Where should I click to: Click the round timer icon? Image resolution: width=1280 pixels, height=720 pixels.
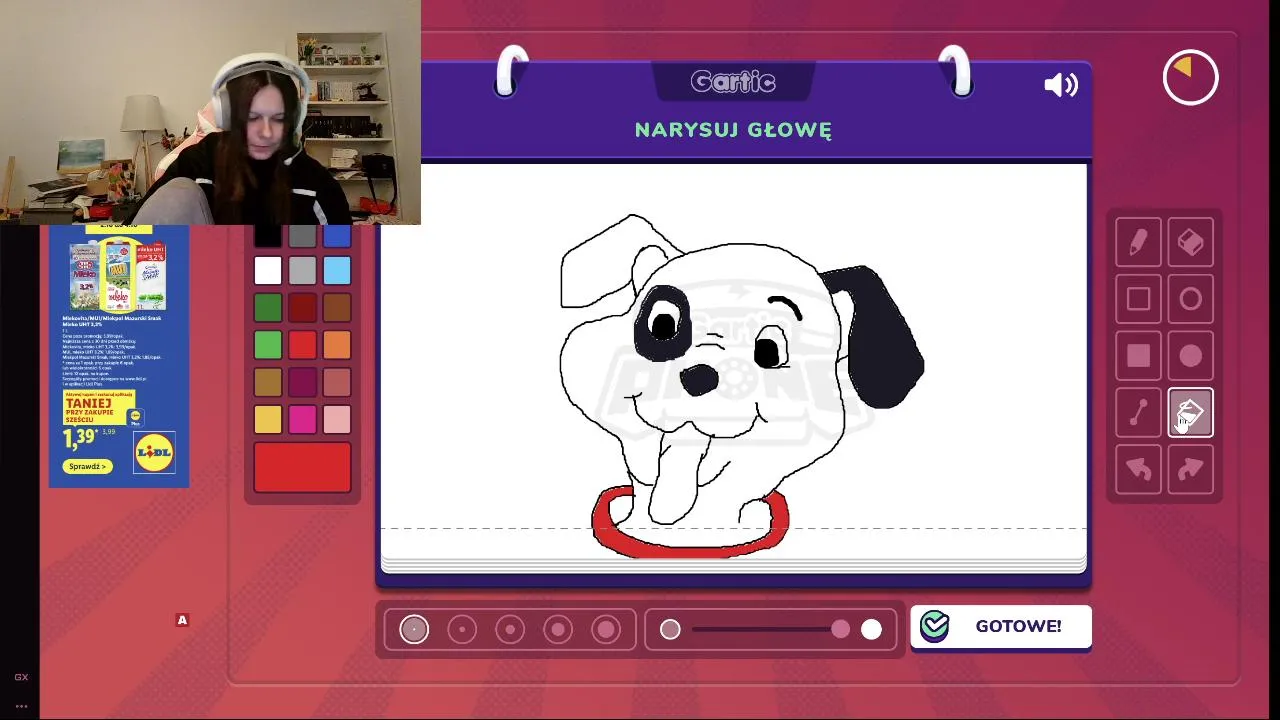[1190, 77]
